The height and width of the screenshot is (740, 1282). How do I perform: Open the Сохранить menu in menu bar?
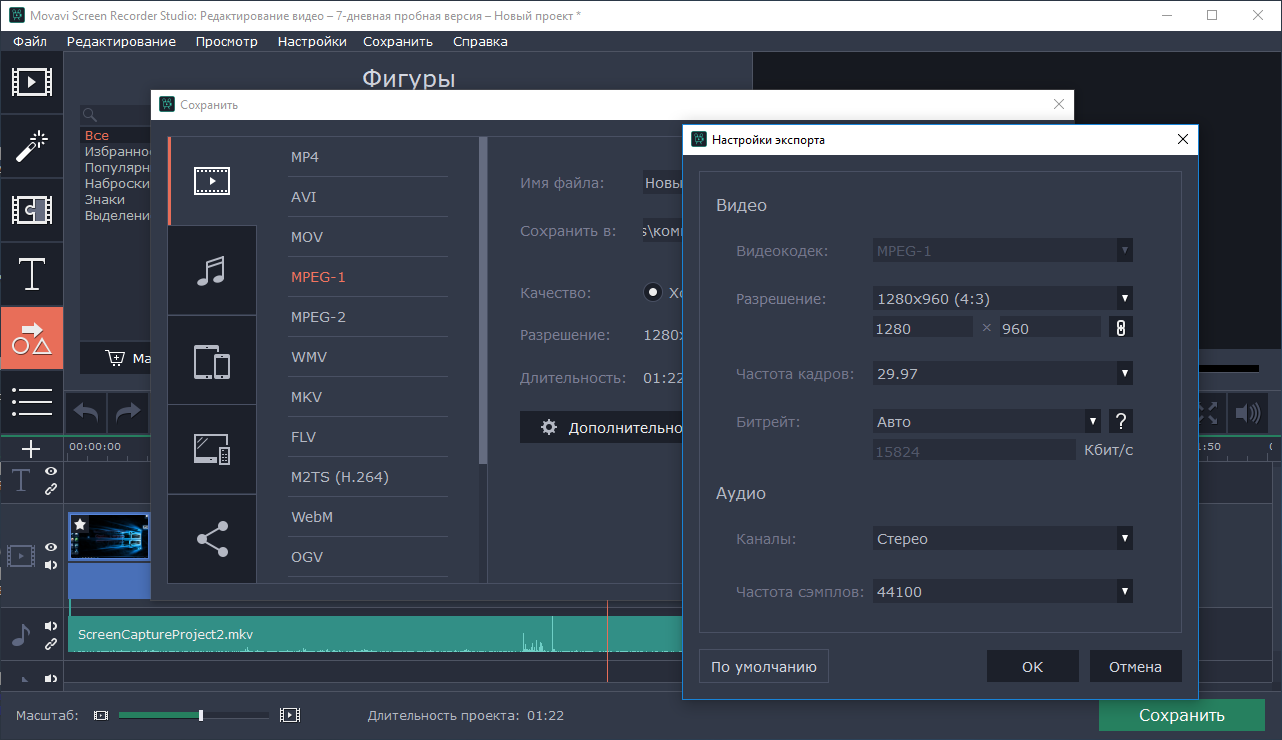398,41
